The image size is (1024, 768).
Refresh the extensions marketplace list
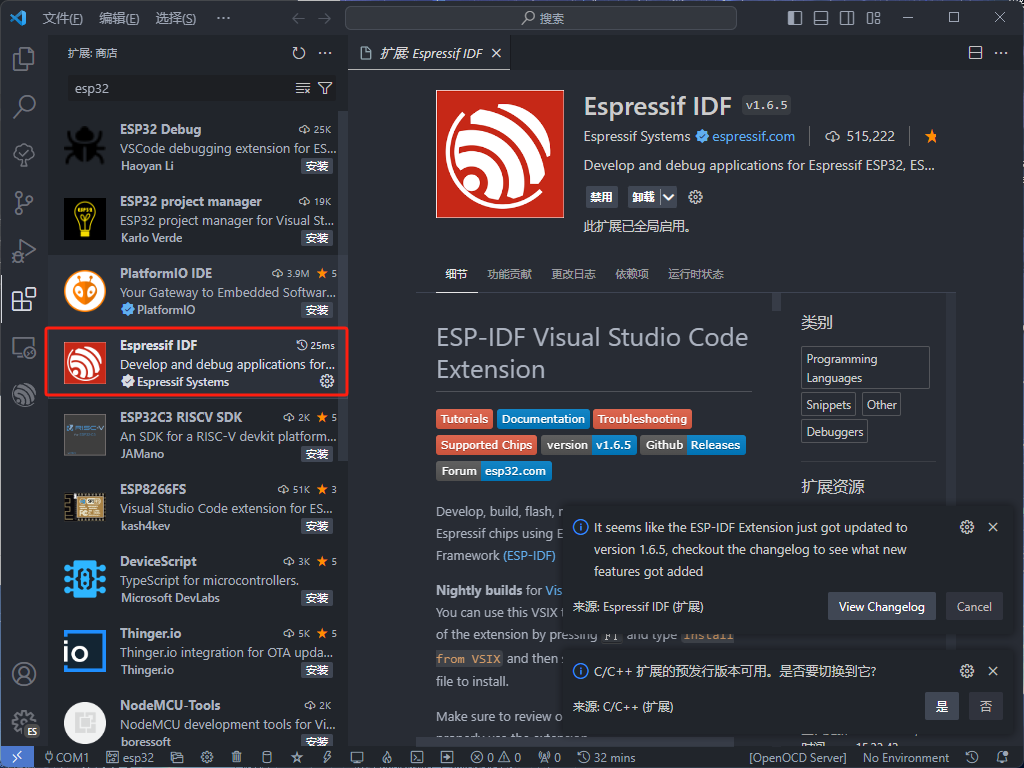click(298, 53)
